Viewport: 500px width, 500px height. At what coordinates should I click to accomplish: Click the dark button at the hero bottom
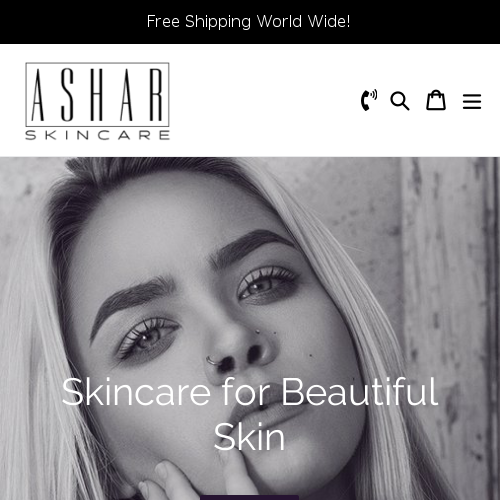pos(249,497)
